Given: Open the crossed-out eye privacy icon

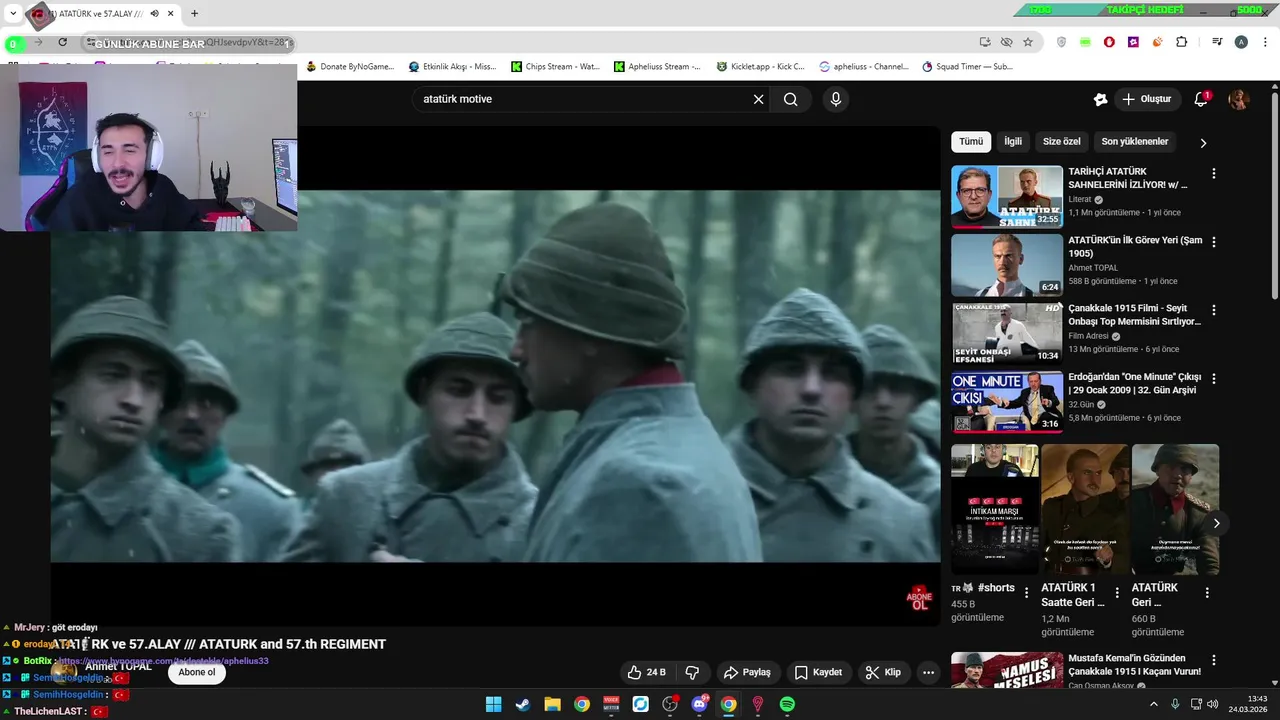Looking at the screenshot, I should point(1006,42).
